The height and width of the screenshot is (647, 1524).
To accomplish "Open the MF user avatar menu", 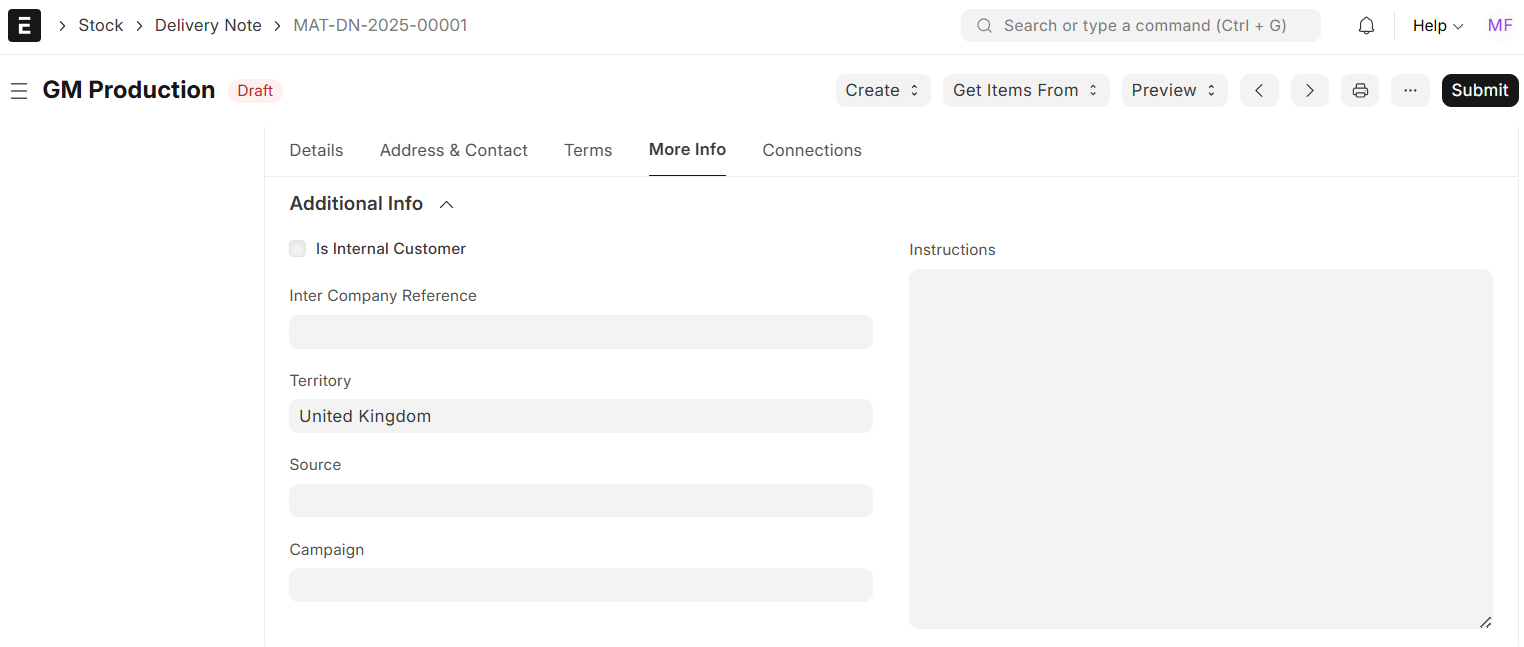I will click(x=1499, y=26).
